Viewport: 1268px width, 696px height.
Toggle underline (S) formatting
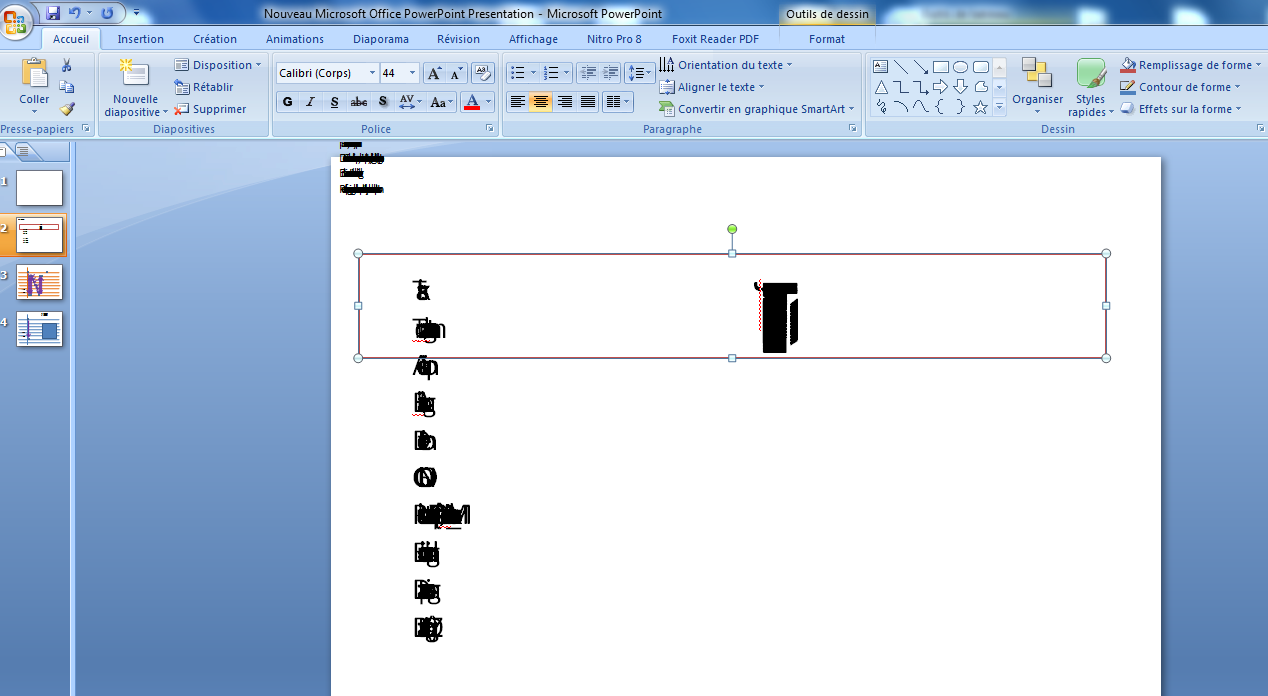[334, 102]
